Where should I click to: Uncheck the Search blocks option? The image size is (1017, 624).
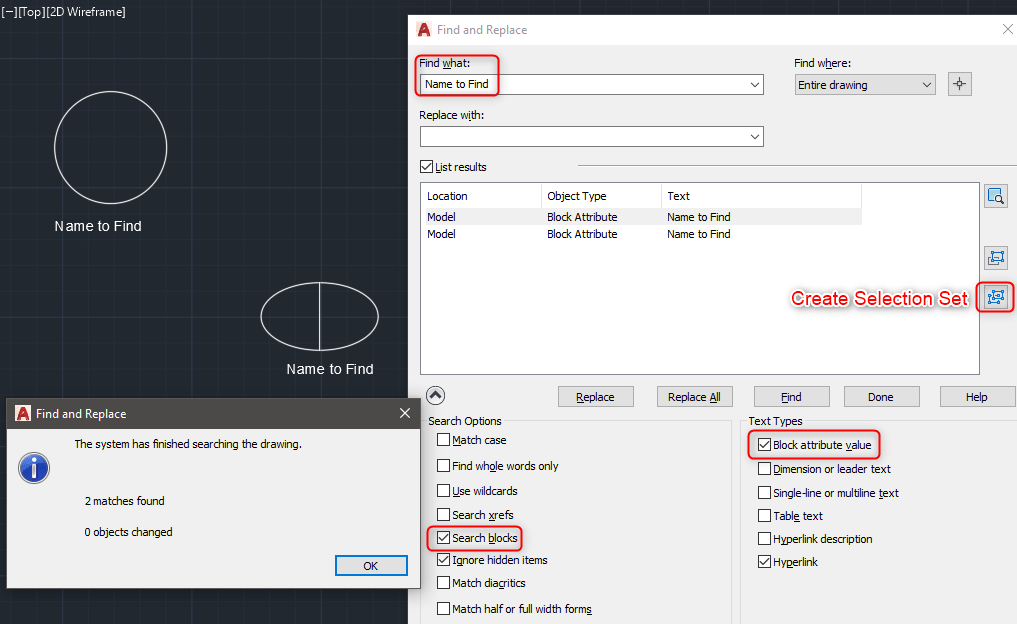tap(443, 537)
